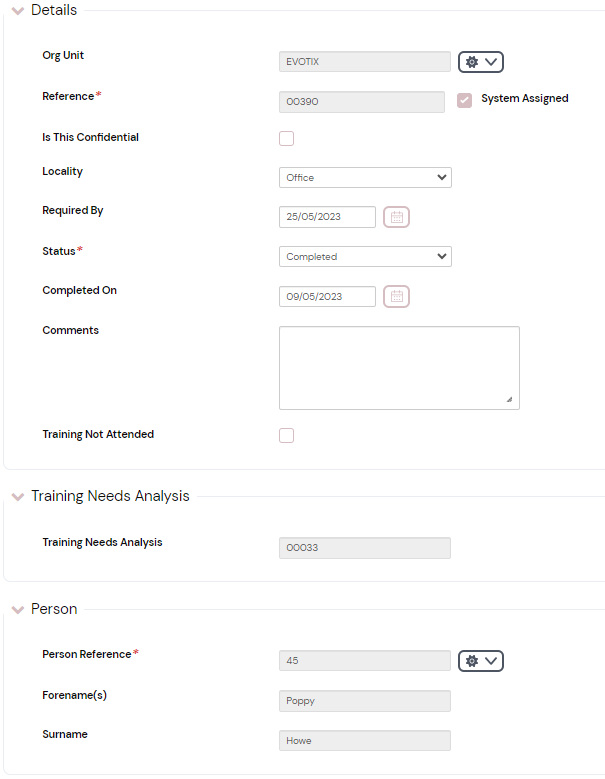Open the Required By calendar picker
The width and height of the screenshot is (605, 779).
coord(397,217)
